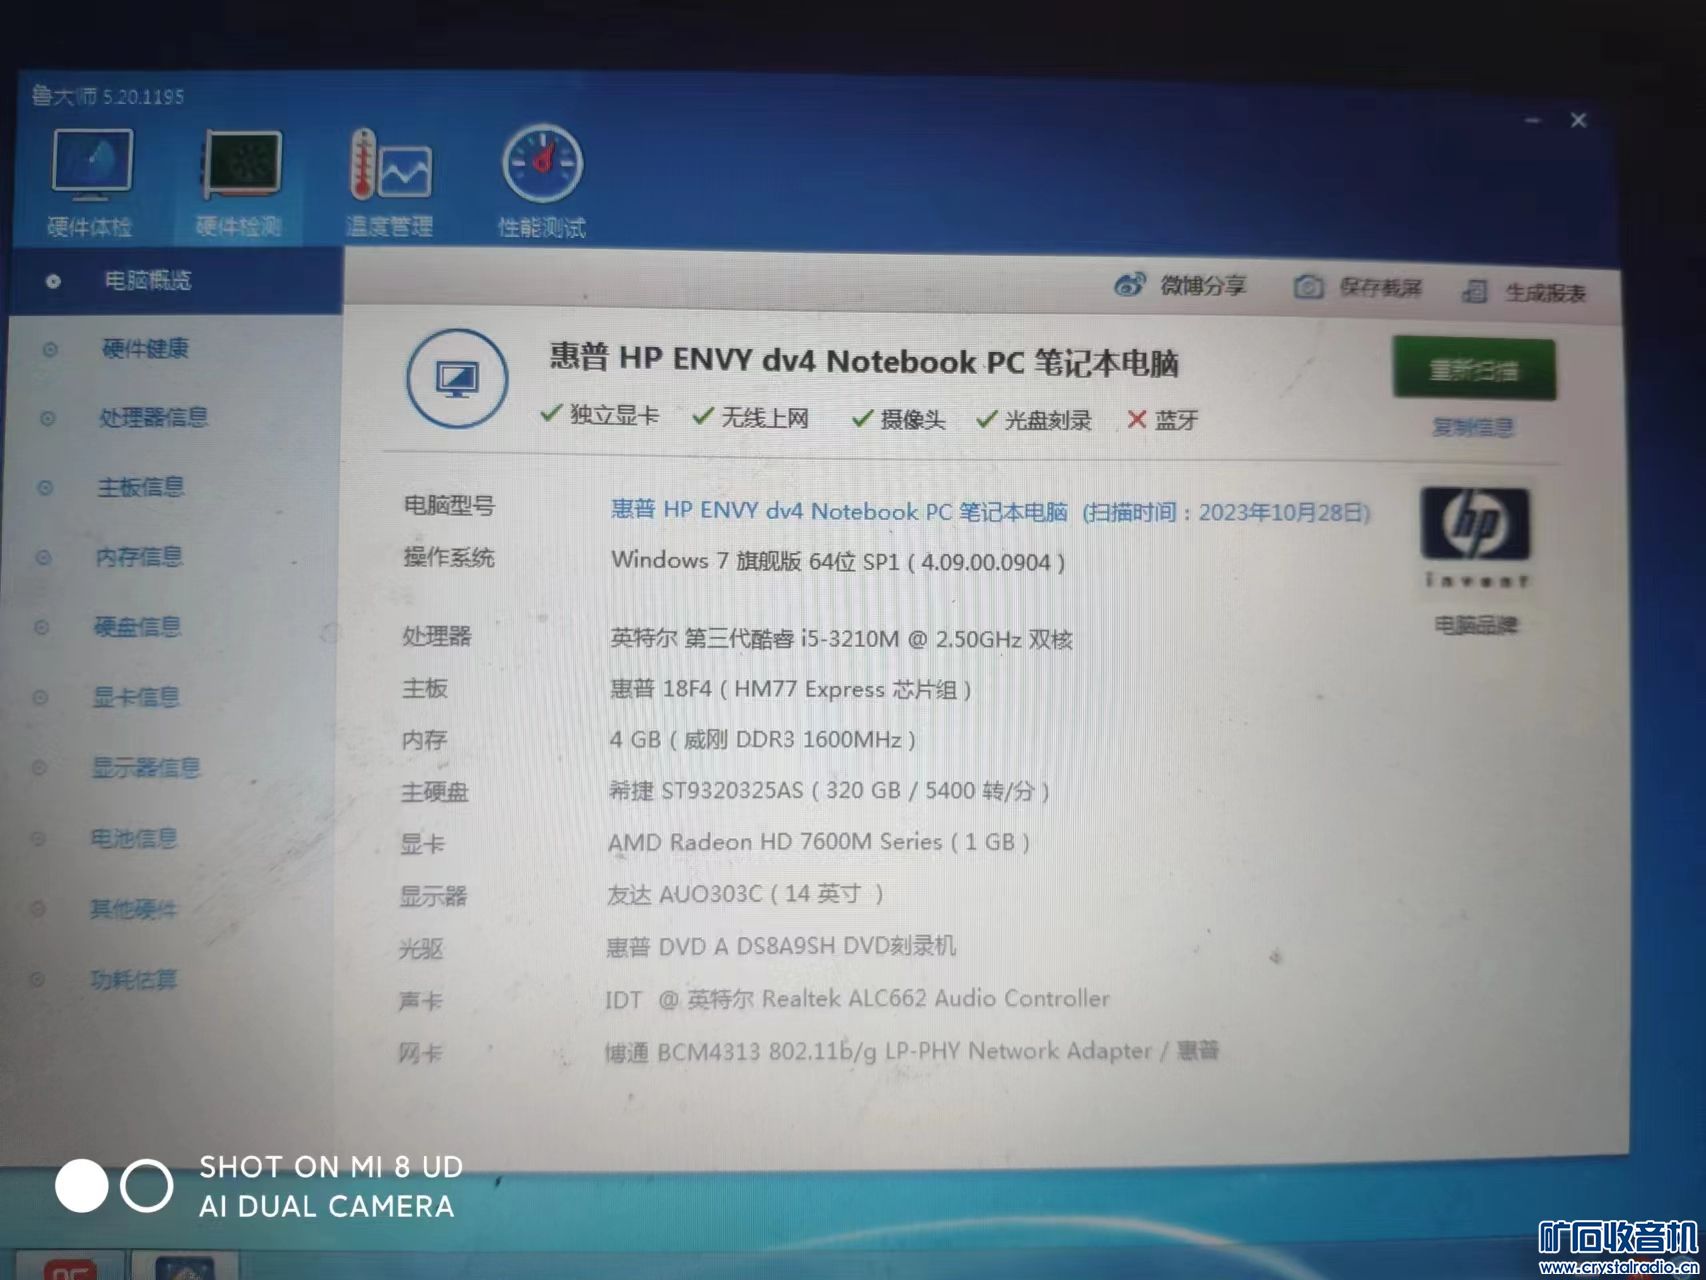The height and width of the screenshot is (1280, 1706).
Task: Click the AMD Radeon HD 7600M text
Action: 818,842
